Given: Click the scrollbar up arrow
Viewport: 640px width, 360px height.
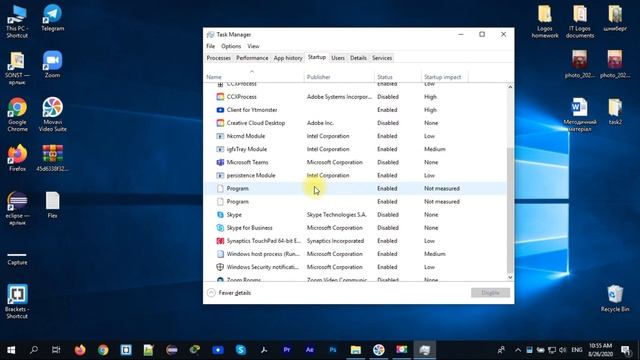Looking at the screenshot, I should pyautogui.click(x=510, y=87).
